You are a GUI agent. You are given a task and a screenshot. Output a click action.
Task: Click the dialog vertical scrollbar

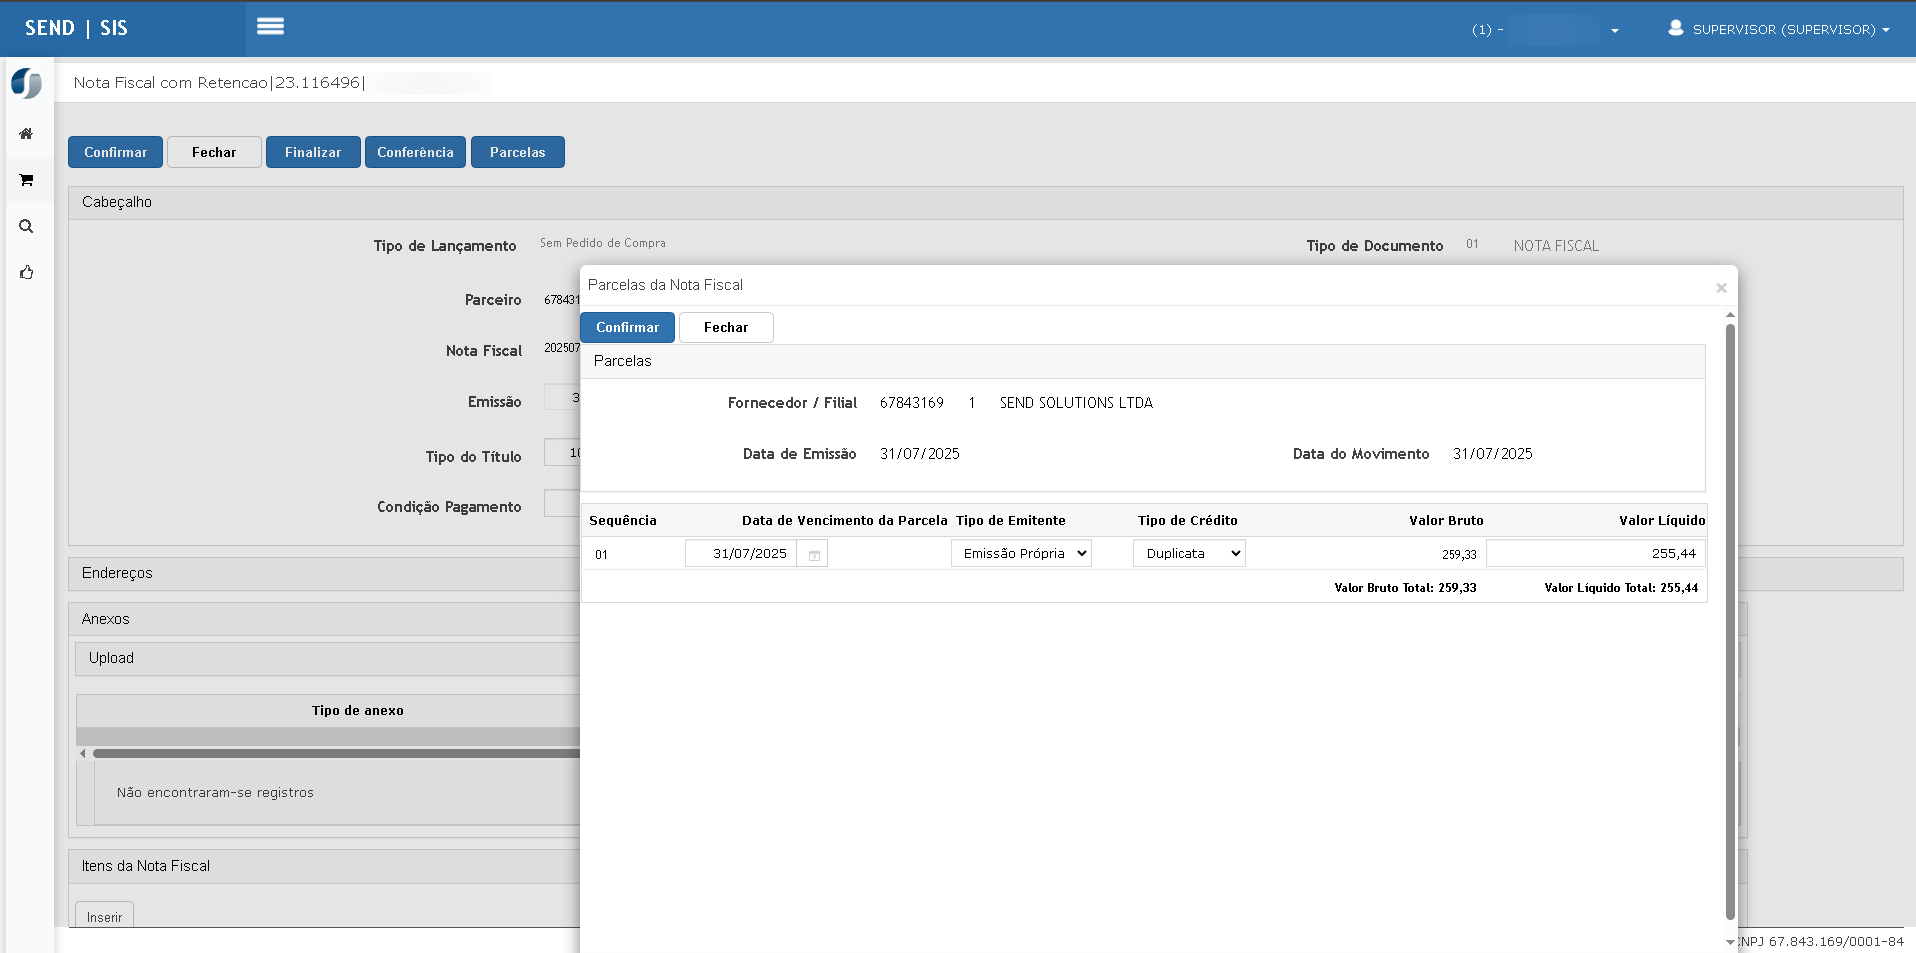(x=1730, y=620)
